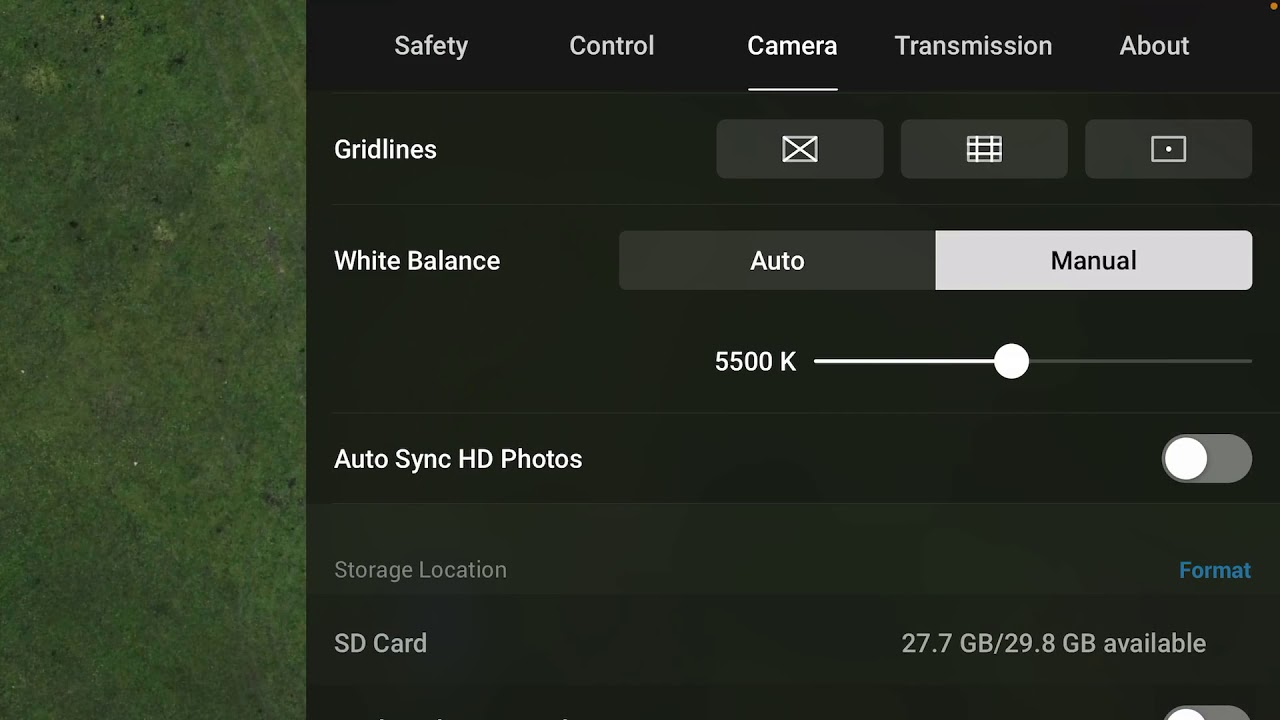Click the 5500 K temperature value

(755, 361)
